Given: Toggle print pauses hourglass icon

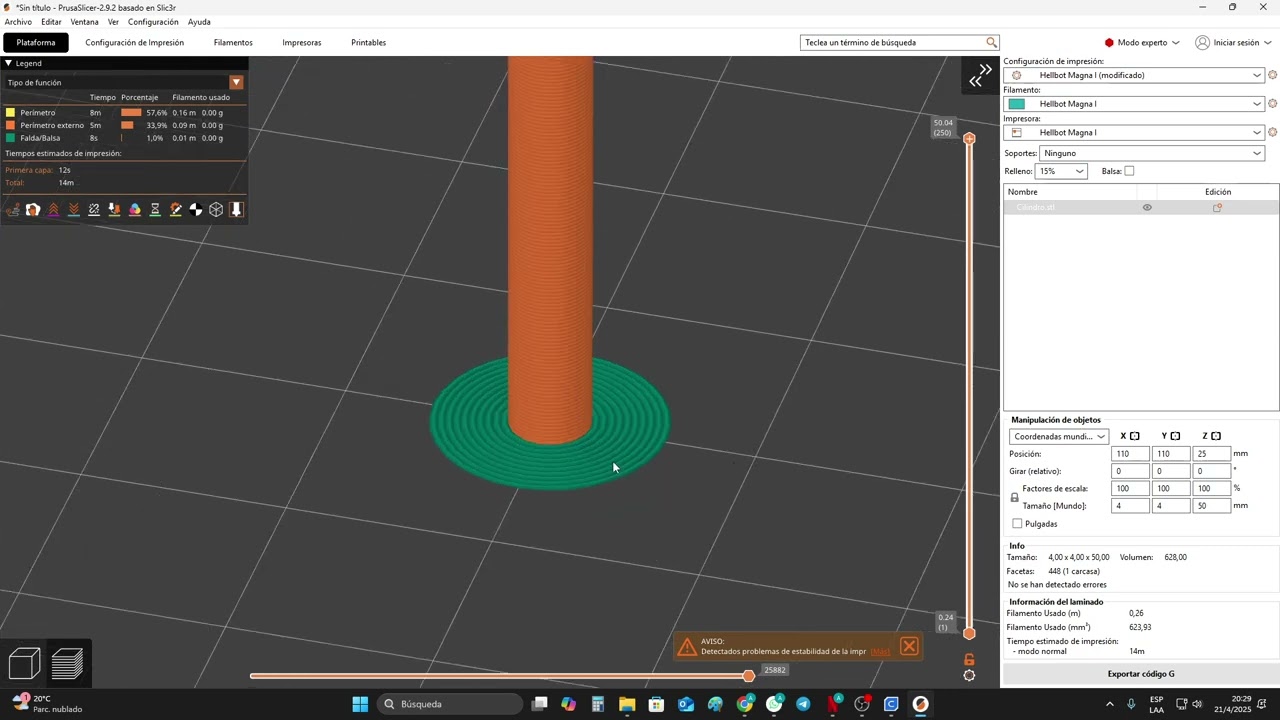Looking at the screenshot, I should 155,210.
